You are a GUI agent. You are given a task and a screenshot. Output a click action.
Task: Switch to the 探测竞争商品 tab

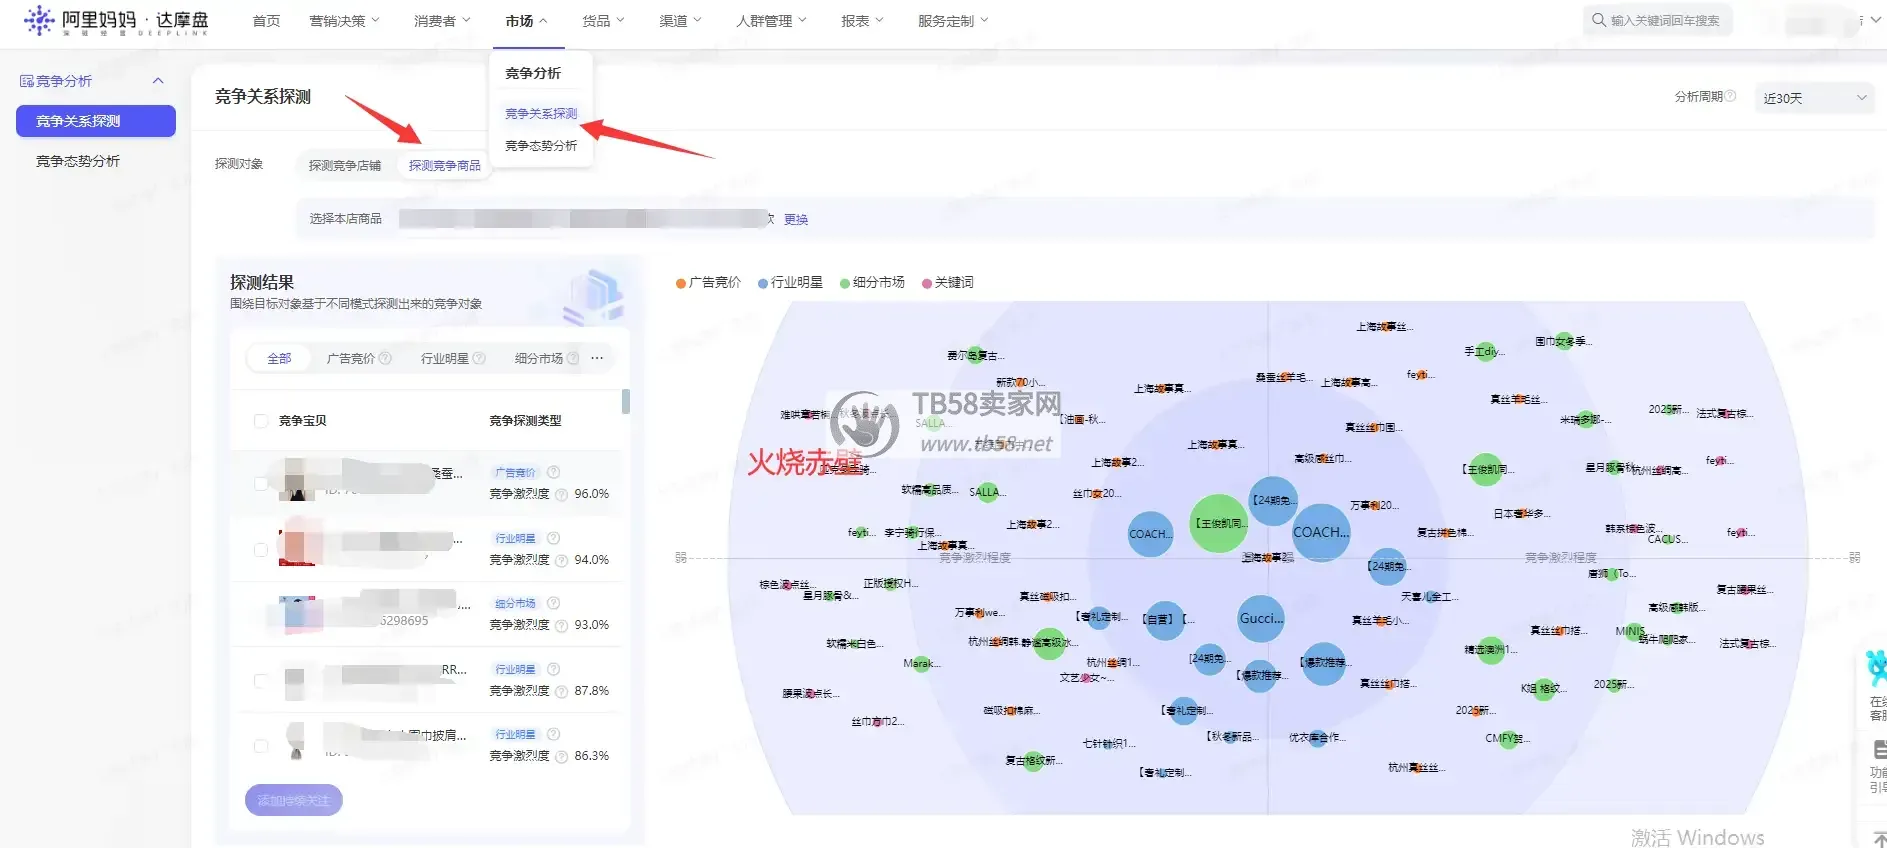pyautogui.click(x=445, y=166)
